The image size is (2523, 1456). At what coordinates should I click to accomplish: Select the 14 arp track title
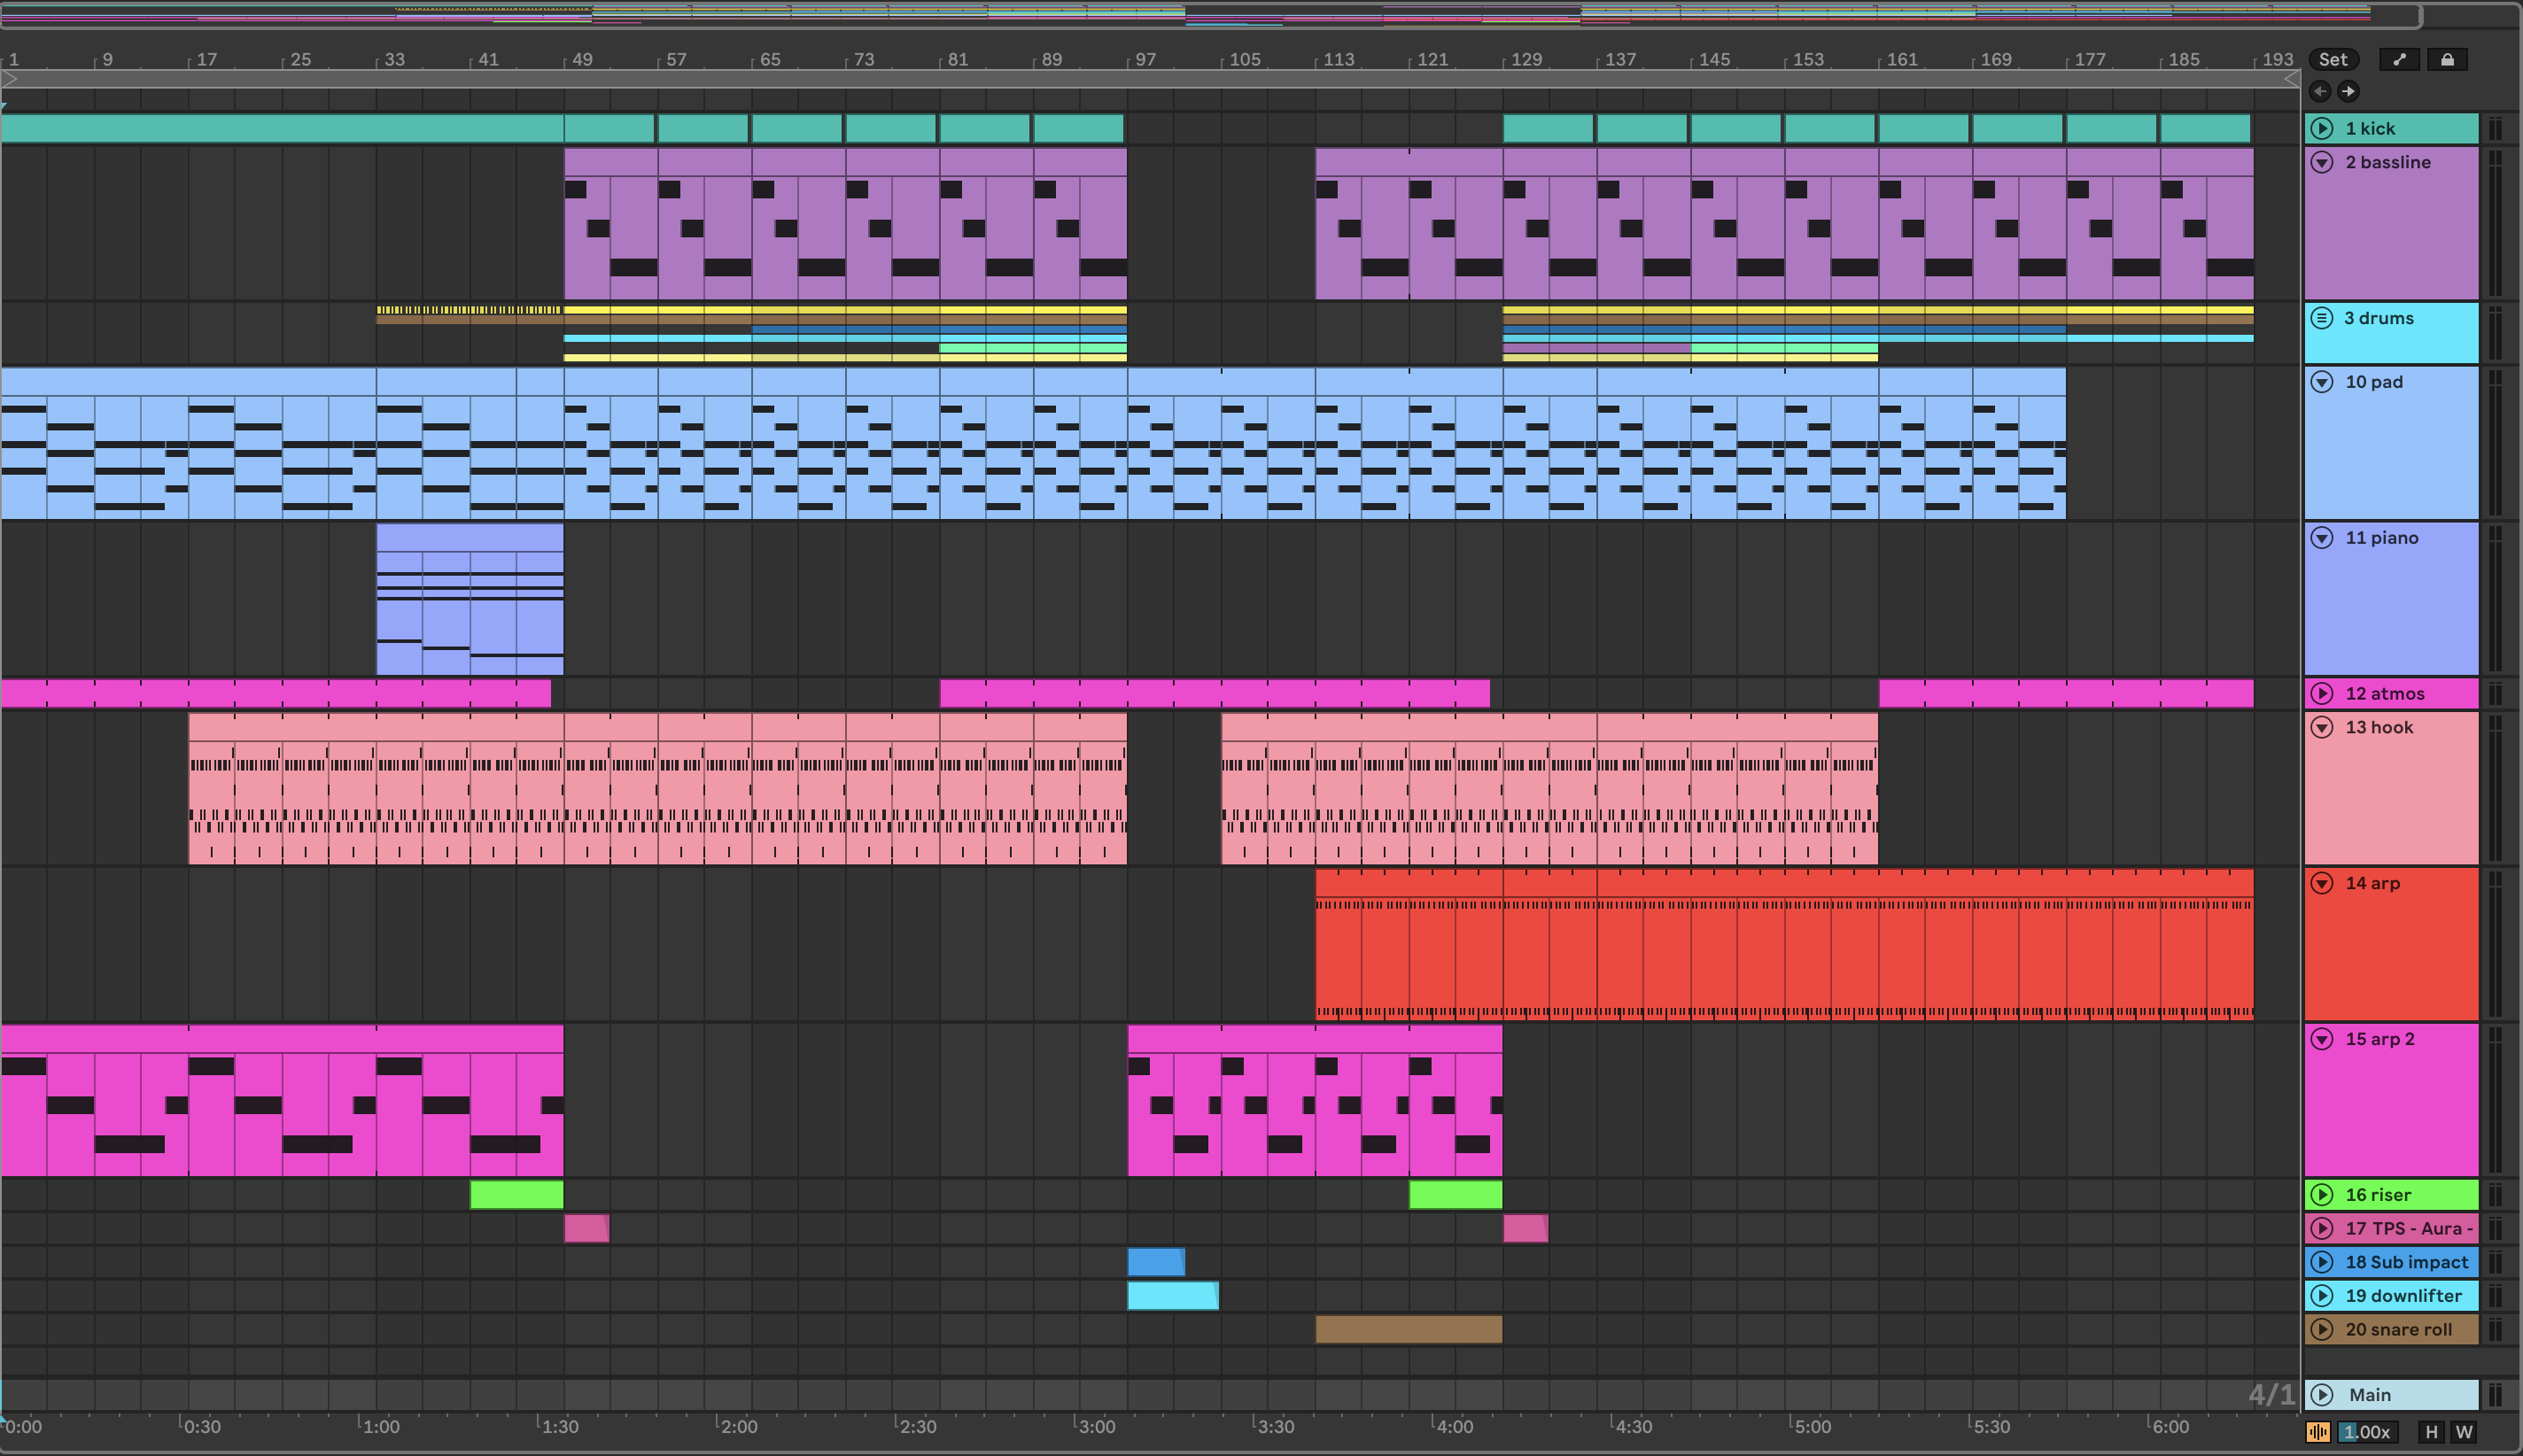pyautogui.click(x=2372, y=883)
